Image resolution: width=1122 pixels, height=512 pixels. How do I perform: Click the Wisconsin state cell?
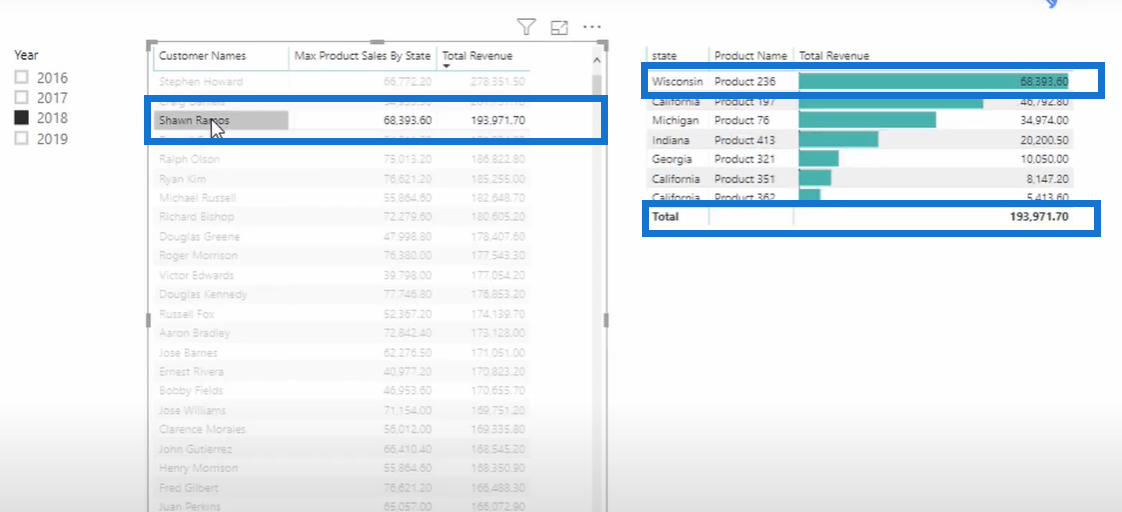pos(677,82)
